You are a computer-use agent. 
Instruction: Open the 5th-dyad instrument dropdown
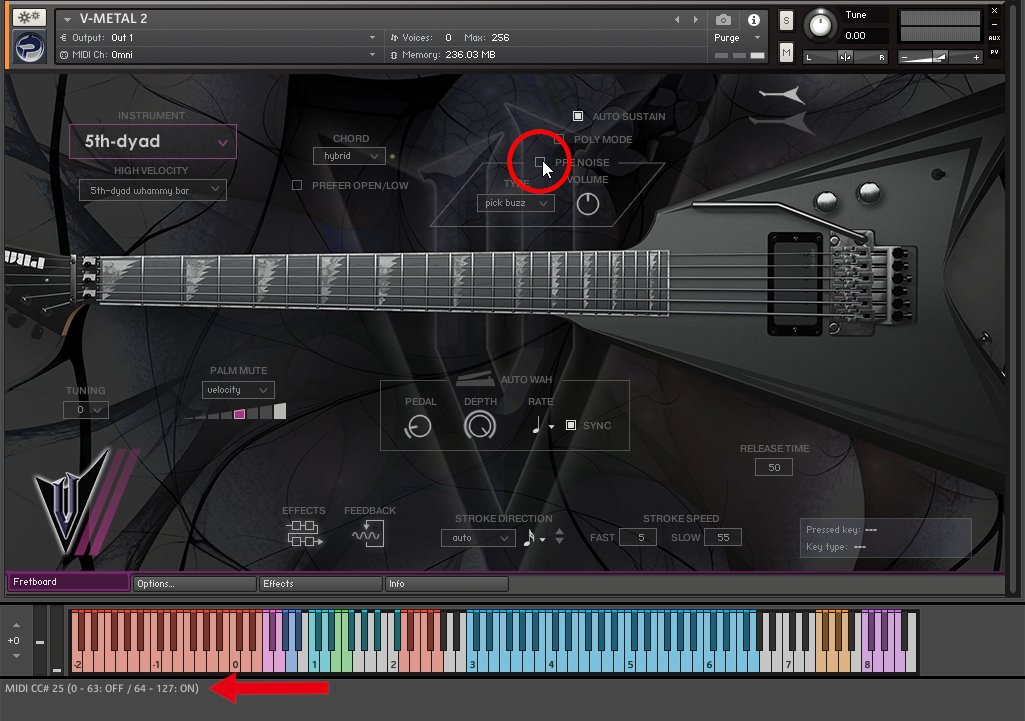click(153, 141)
